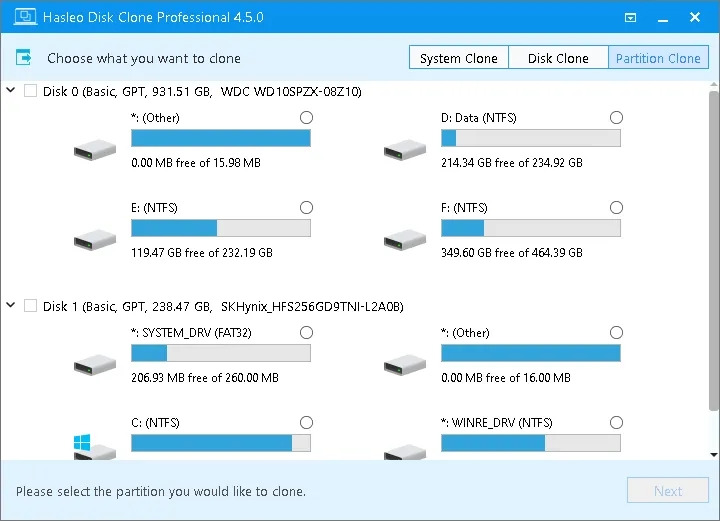Click the C: (NTFS) label
The height and width of the screenshot is (521, 720).
click(x=155, y=423)
